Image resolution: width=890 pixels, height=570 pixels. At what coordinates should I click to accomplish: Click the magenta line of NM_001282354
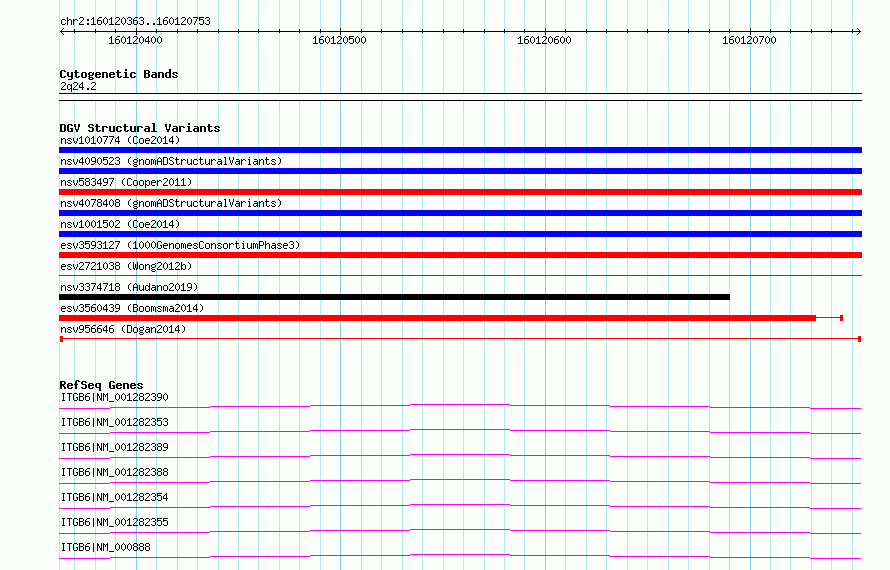(x=460, y=506)
